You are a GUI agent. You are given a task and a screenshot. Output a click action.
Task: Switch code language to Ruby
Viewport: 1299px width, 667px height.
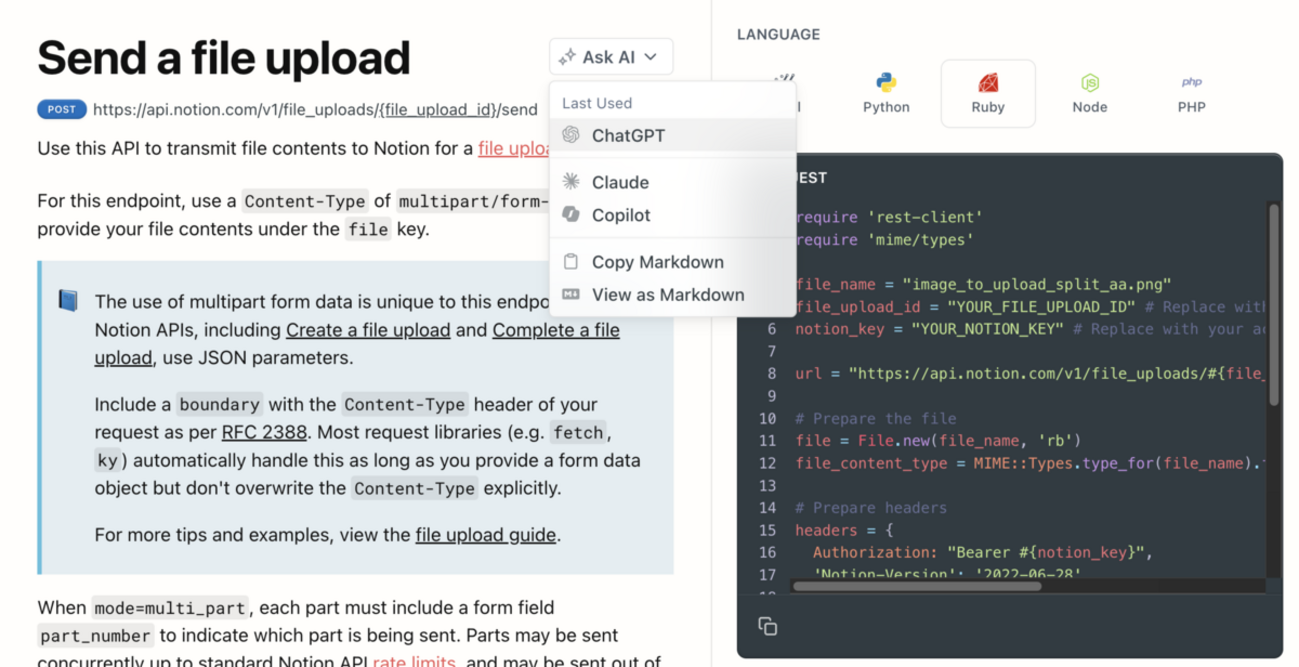point(988,93)
